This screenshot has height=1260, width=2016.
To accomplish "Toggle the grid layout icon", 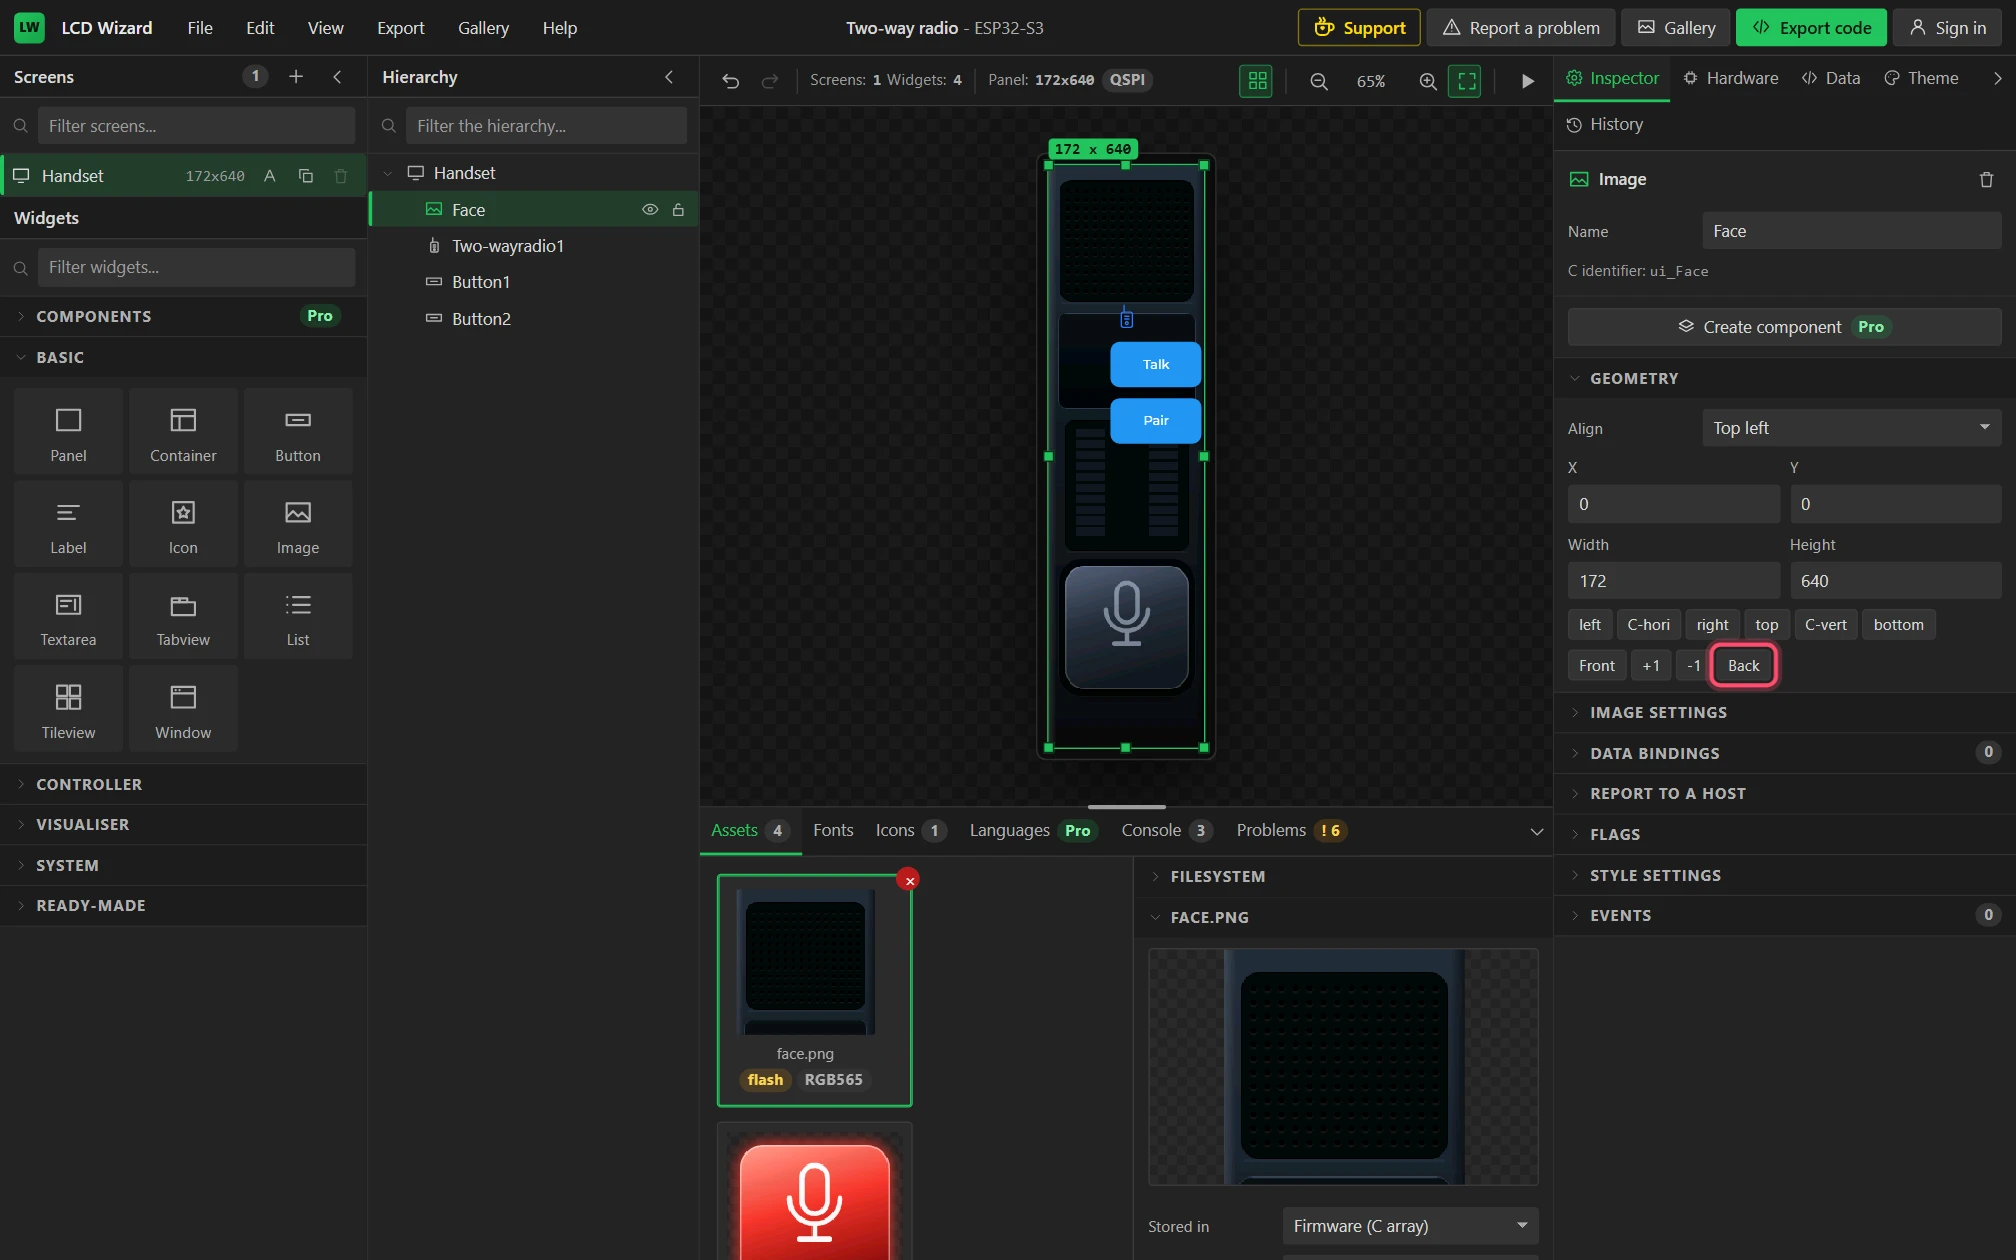I will pos(1257,81).
